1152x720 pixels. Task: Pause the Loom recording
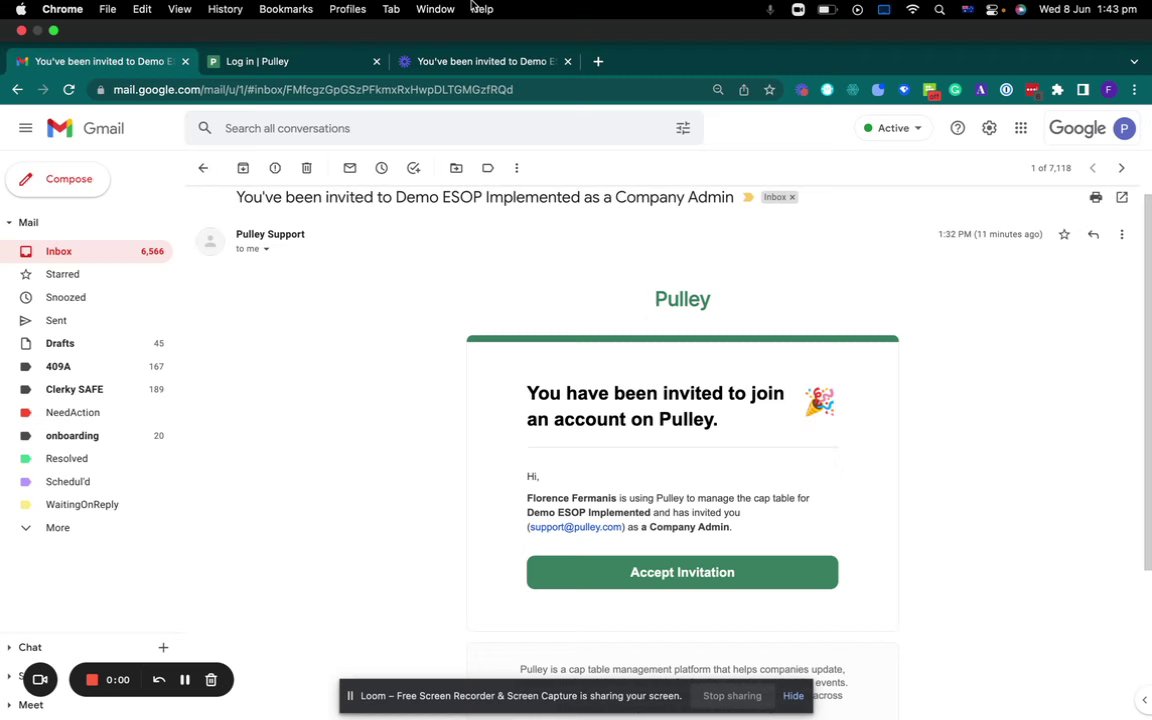(185, 680)
